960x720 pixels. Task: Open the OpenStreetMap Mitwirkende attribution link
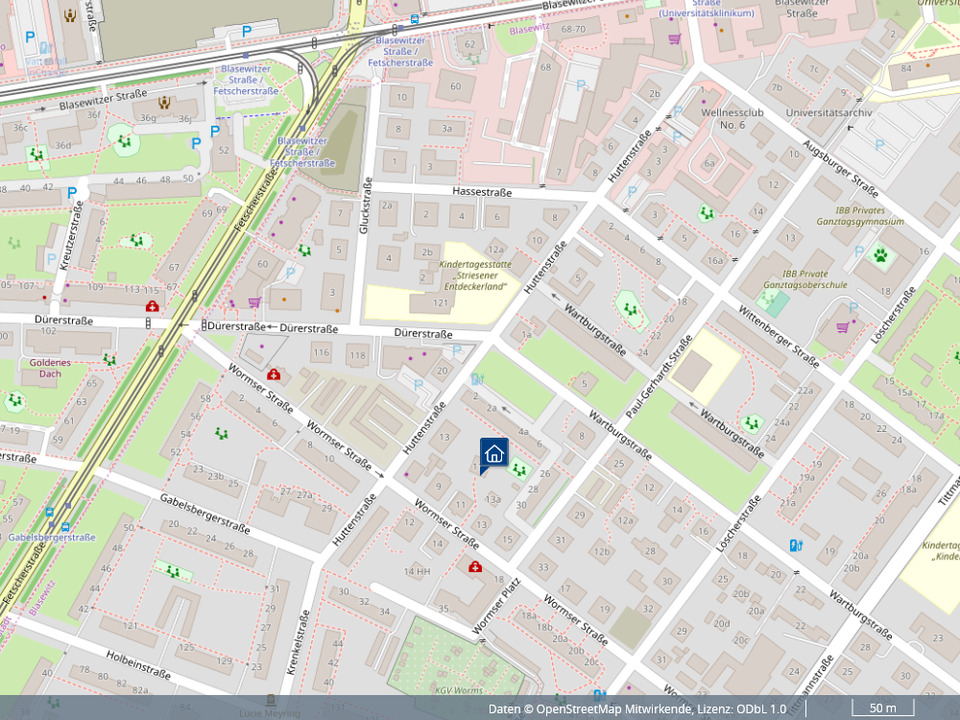tap(614, 709)
